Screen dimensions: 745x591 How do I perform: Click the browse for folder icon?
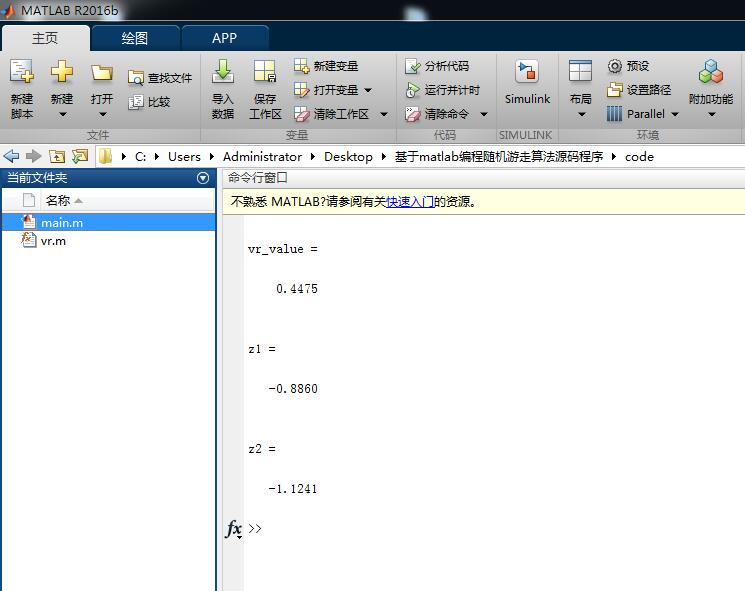(80, 156)
